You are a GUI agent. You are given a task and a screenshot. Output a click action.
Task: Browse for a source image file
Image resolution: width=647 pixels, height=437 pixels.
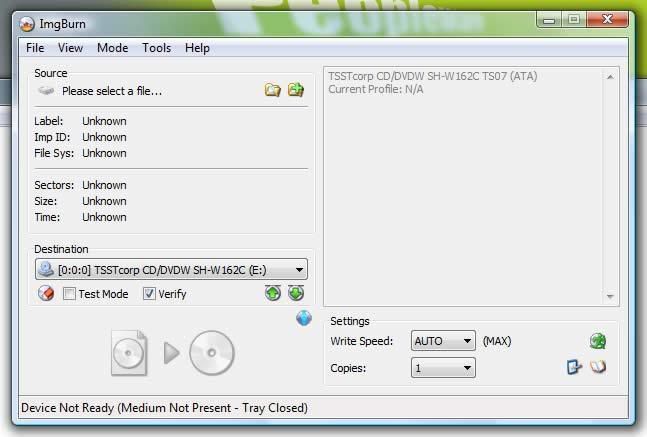click(x=272, y=90)
